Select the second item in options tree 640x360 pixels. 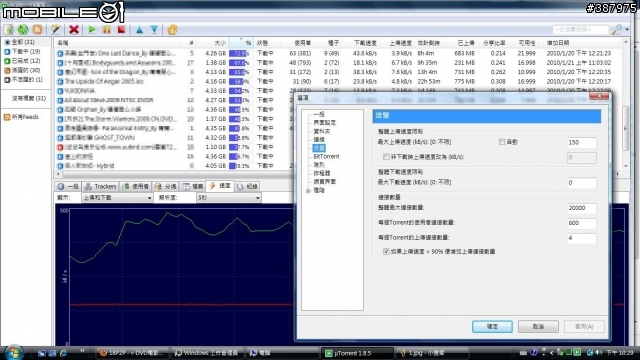coord(324,123)
